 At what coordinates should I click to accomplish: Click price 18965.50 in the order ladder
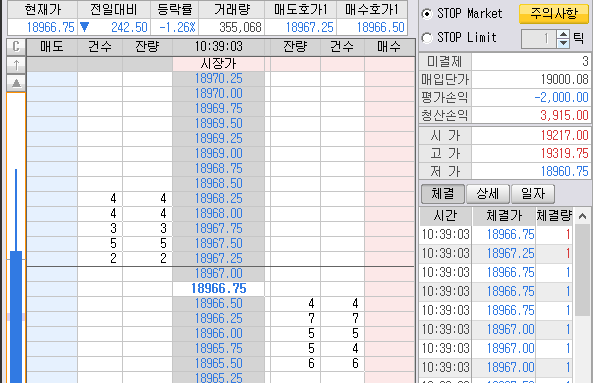218,363
